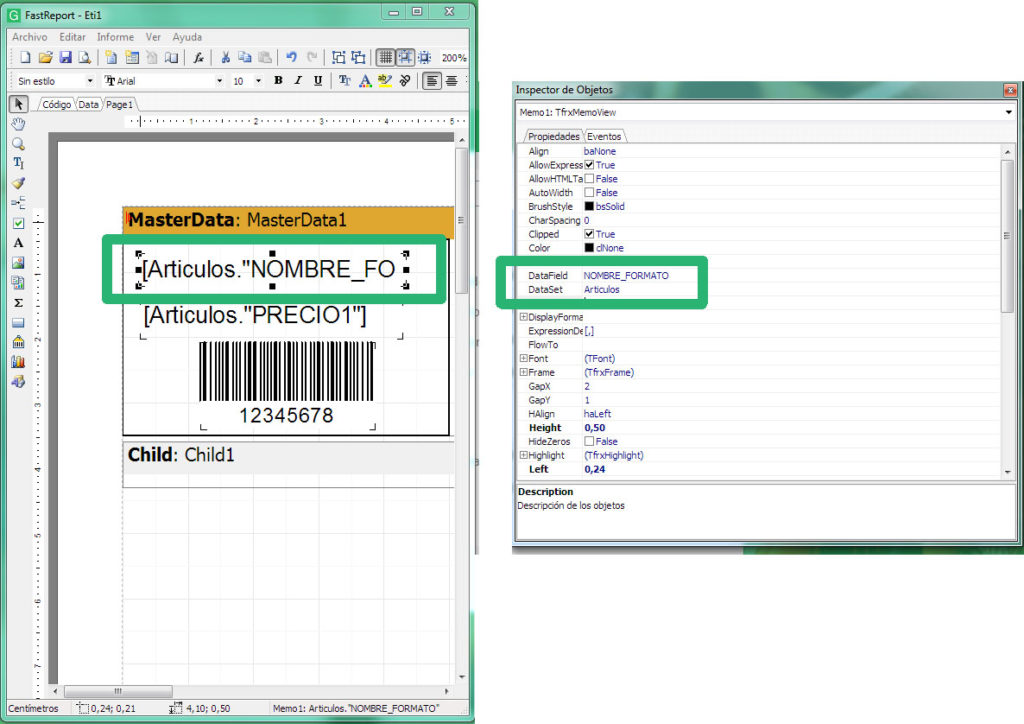Switch to the Código tab
The image size is (1024, 724).
[x=56, y=104]
